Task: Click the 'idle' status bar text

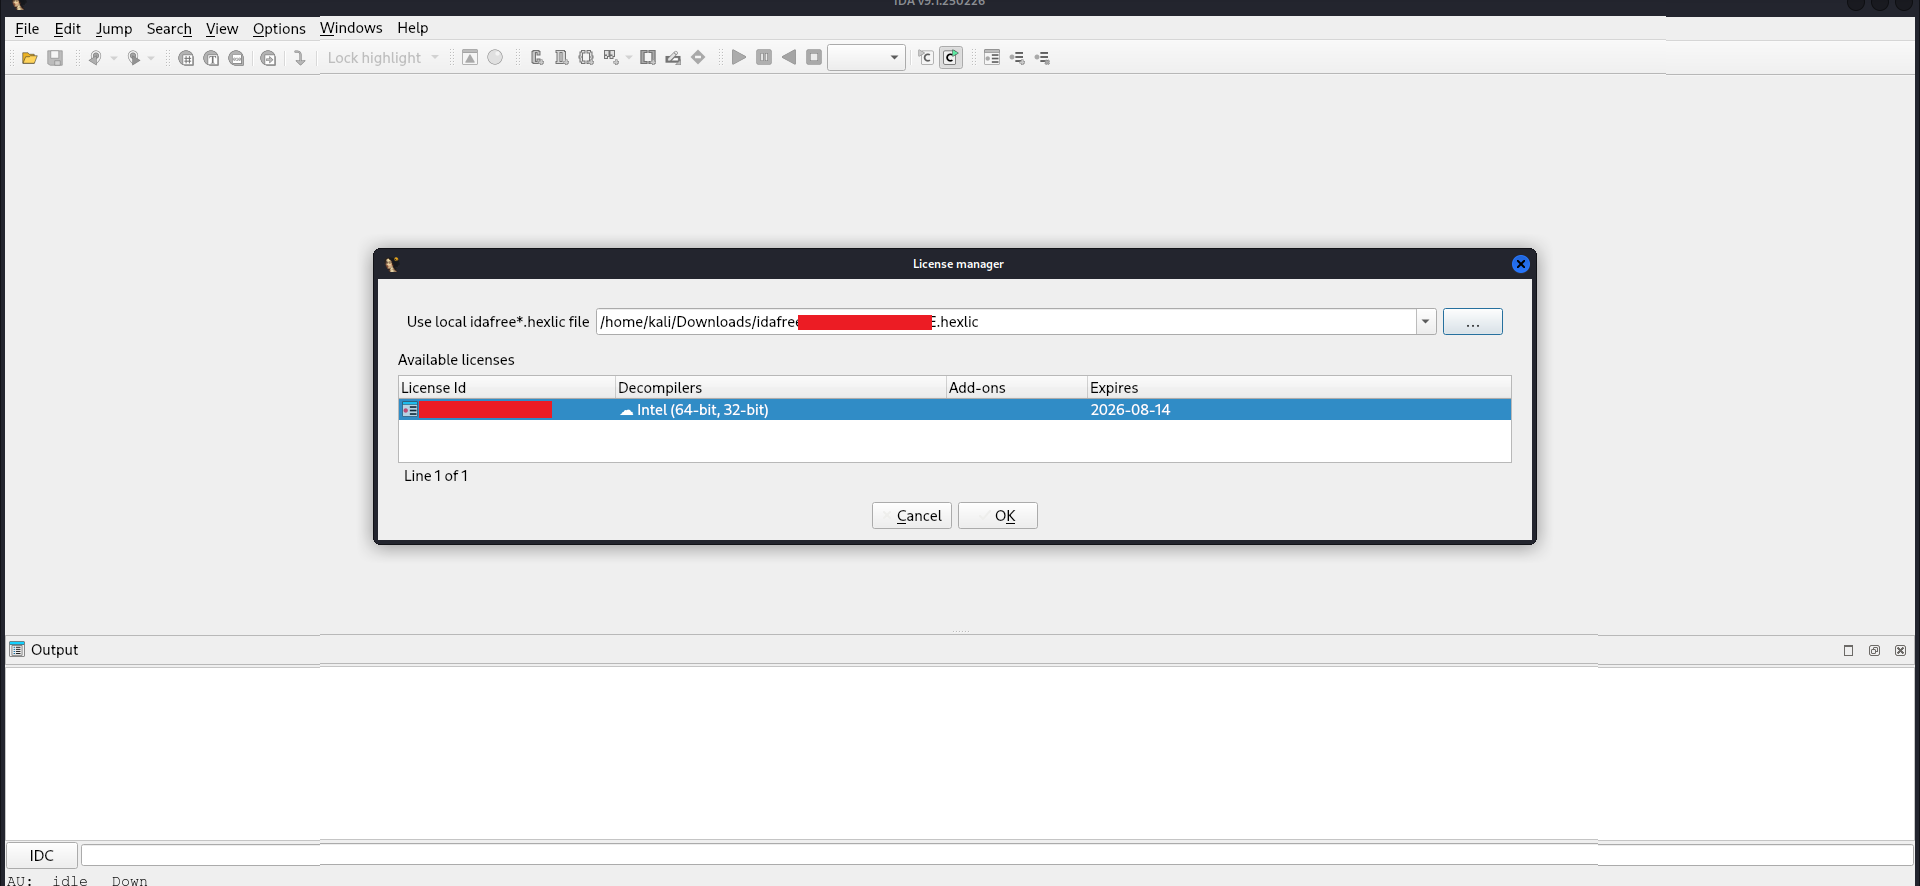Action: (70, 880)
